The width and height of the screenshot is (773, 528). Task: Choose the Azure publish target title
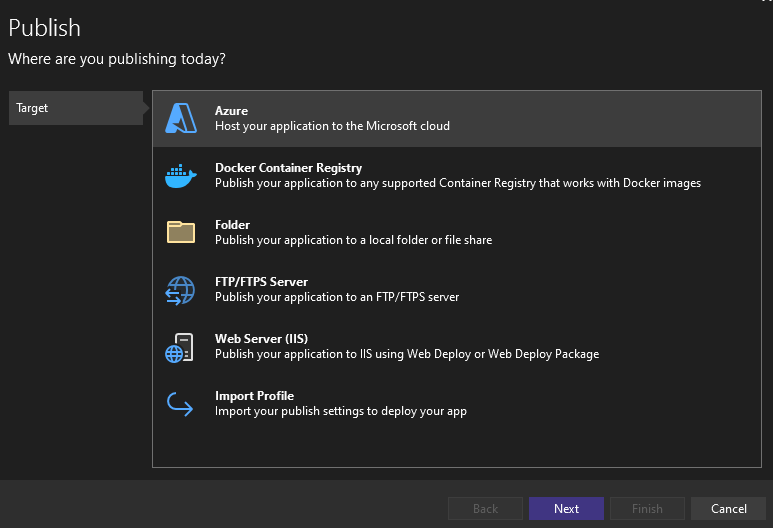(x=231, y=111)
